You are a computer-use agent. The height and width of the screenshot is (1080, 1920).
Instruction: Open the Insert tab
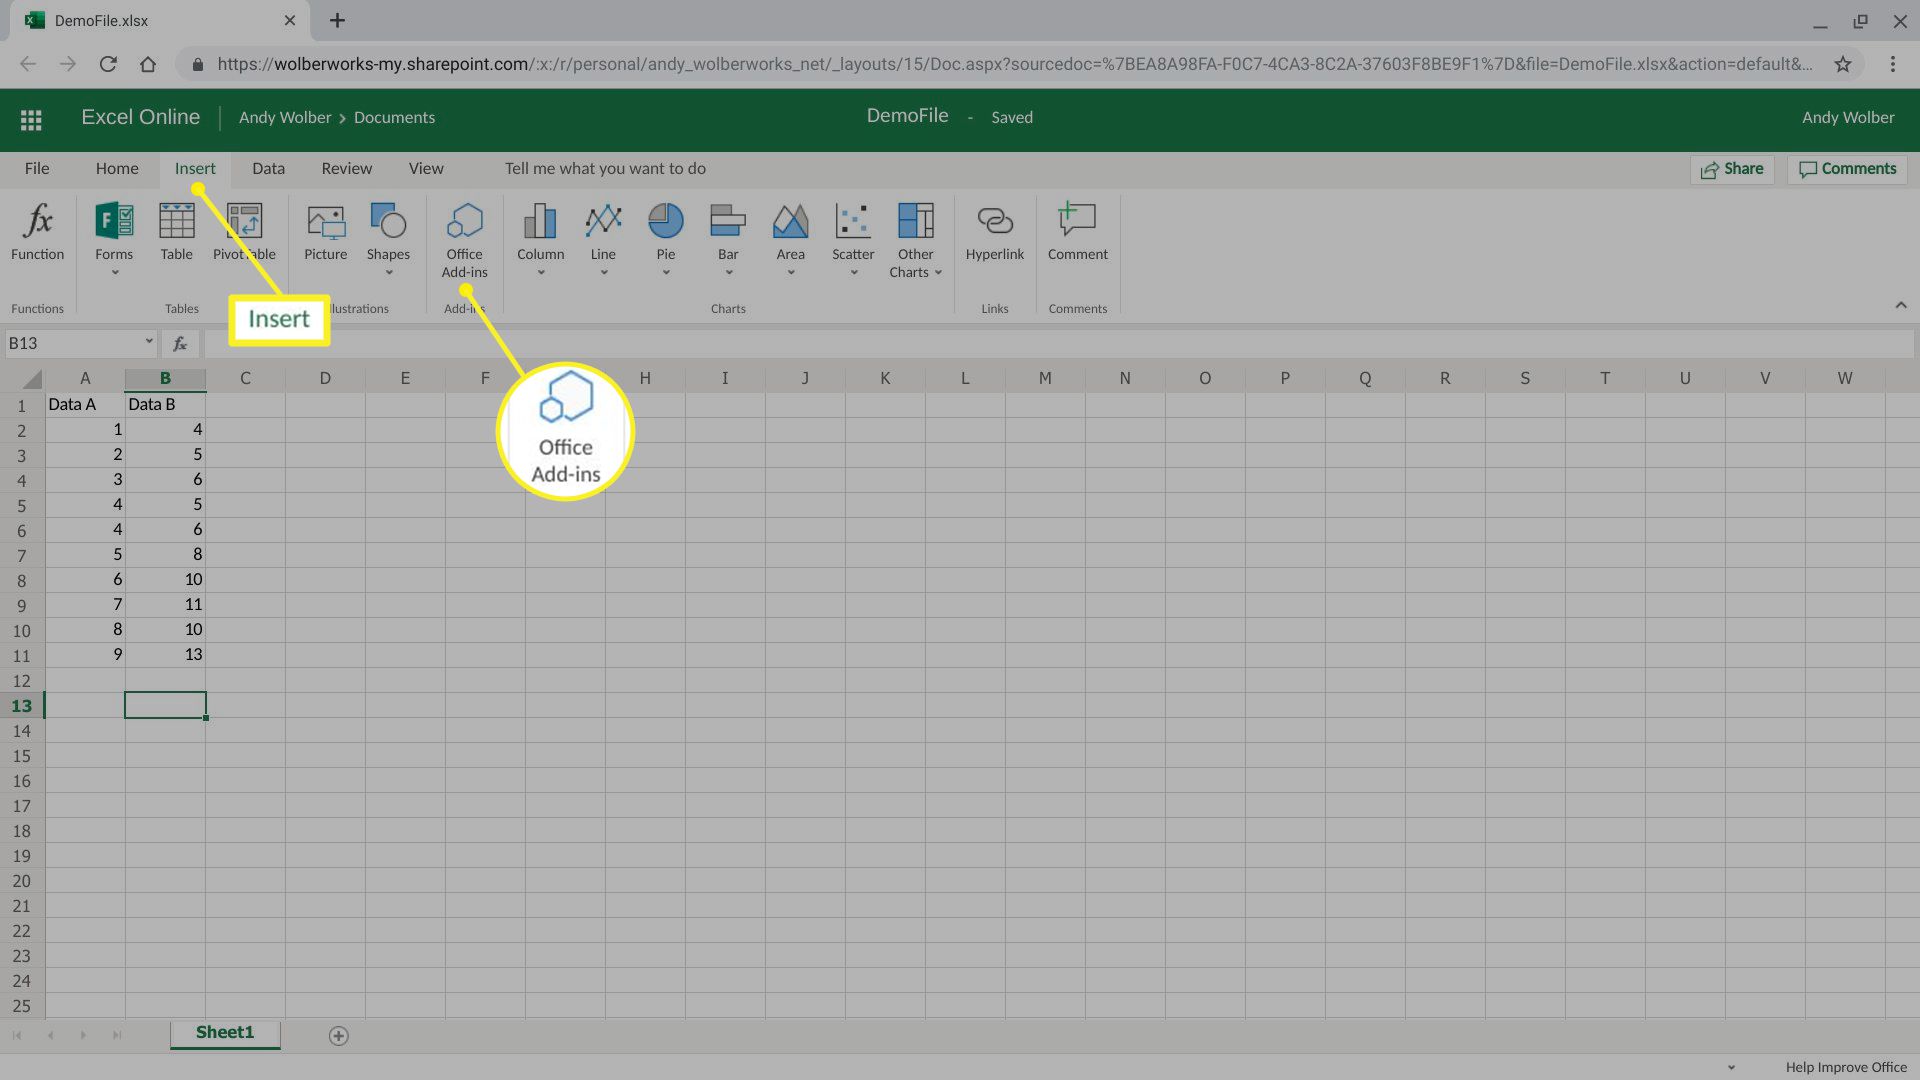click(x=195, y=167)
